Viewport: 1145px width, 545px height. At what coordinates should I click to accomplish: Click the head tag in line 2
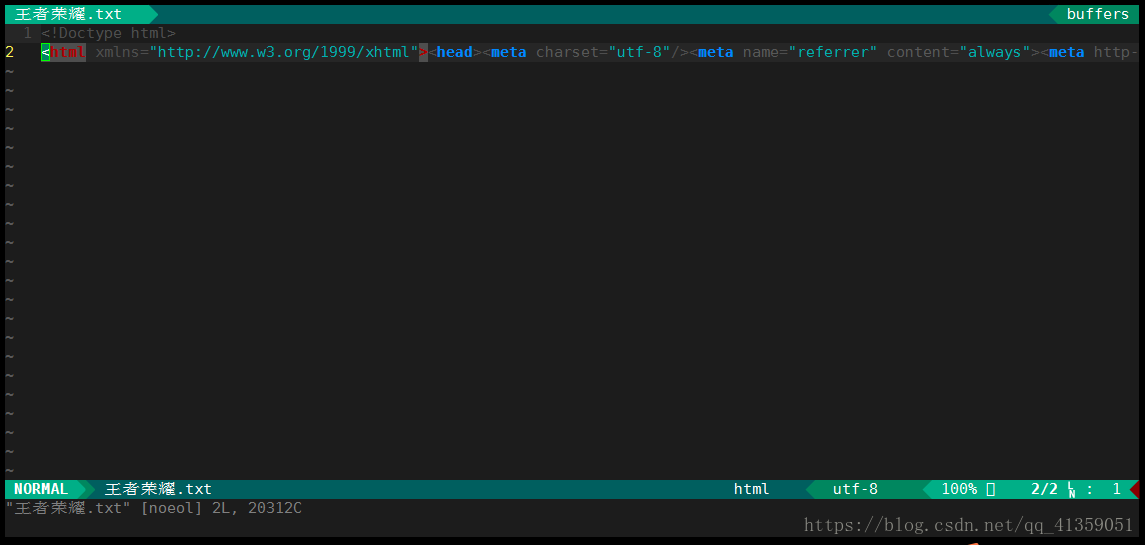click(454, 52)
